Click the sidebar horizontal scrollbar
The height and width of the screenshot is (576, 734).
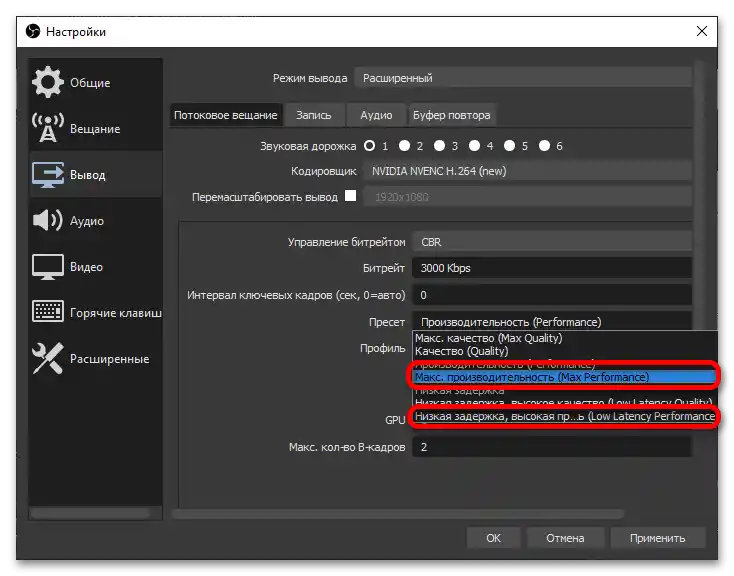[90, 514]
